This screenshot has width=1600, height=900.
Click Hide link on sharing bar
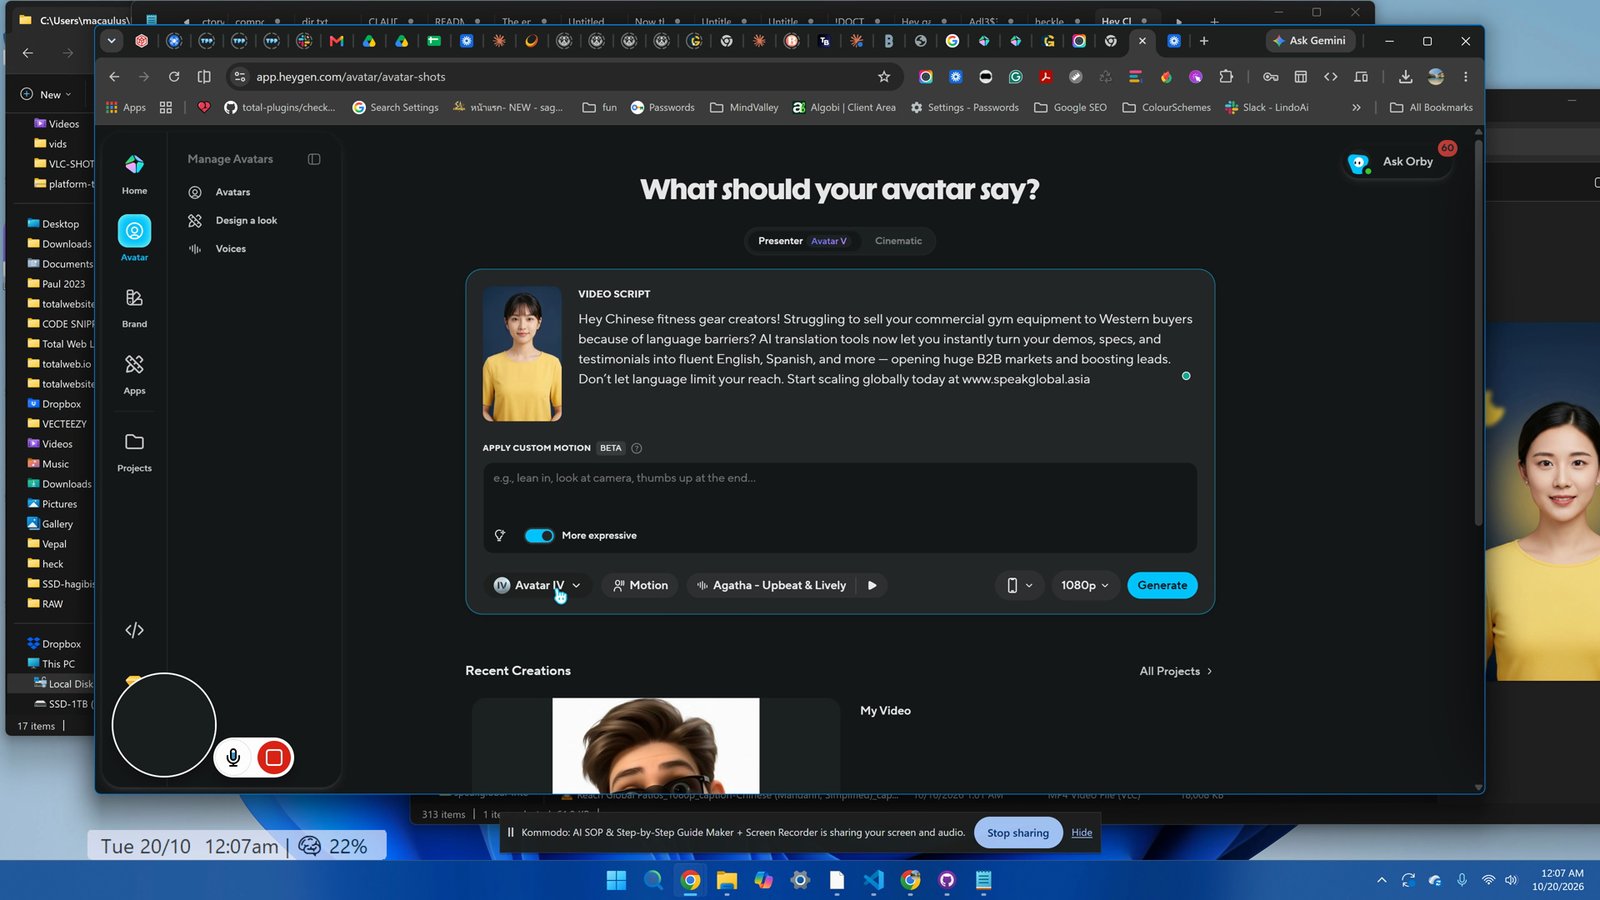click(1082, 833)
